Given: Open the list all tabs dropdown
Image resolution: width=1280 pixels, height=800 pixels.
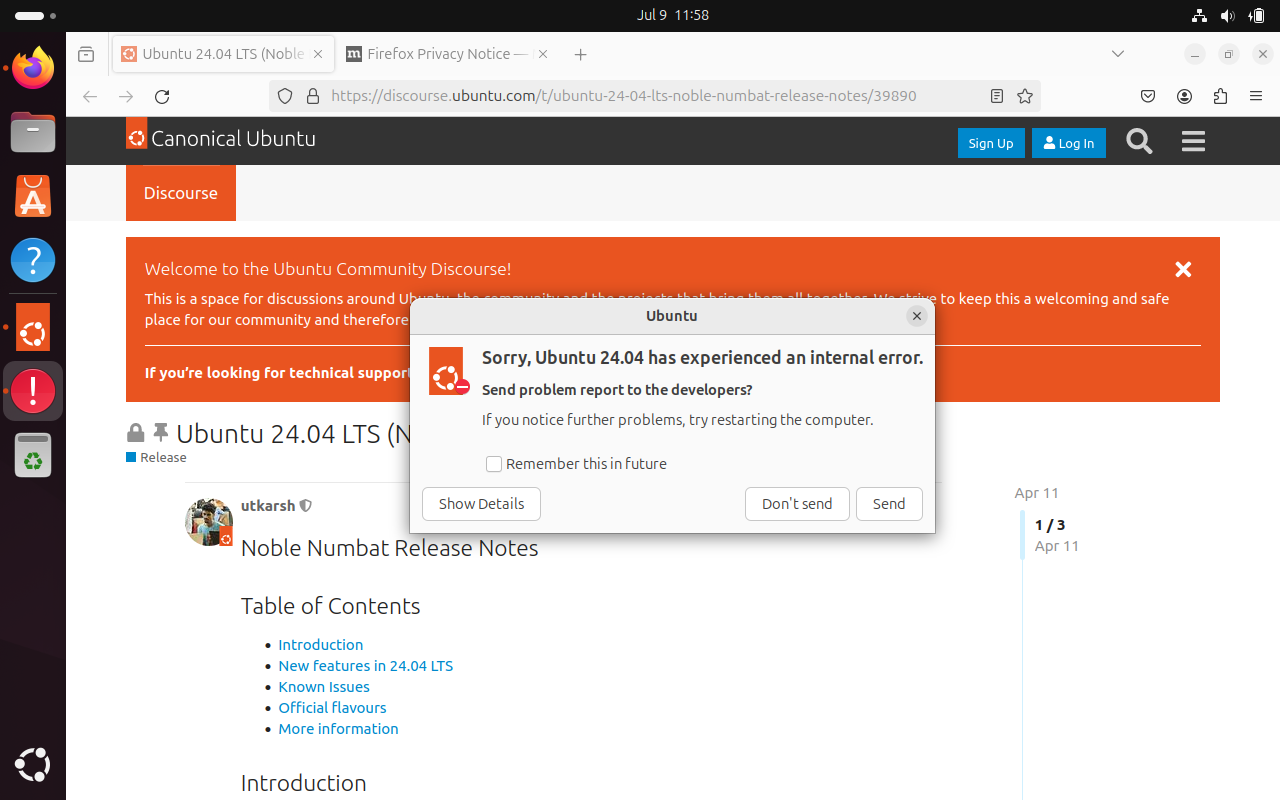Looking at the screenshot, I should [x=1118, y=54].
